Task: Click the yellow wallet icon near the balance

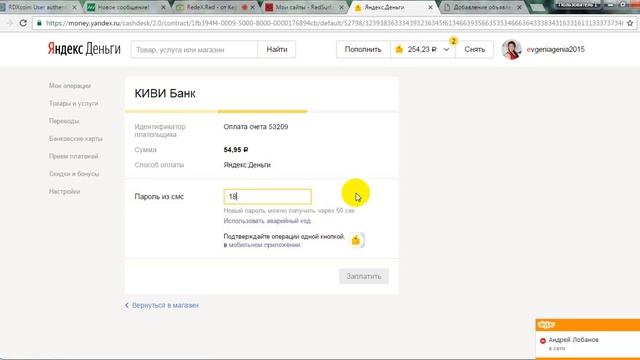Action: point(399,49)
